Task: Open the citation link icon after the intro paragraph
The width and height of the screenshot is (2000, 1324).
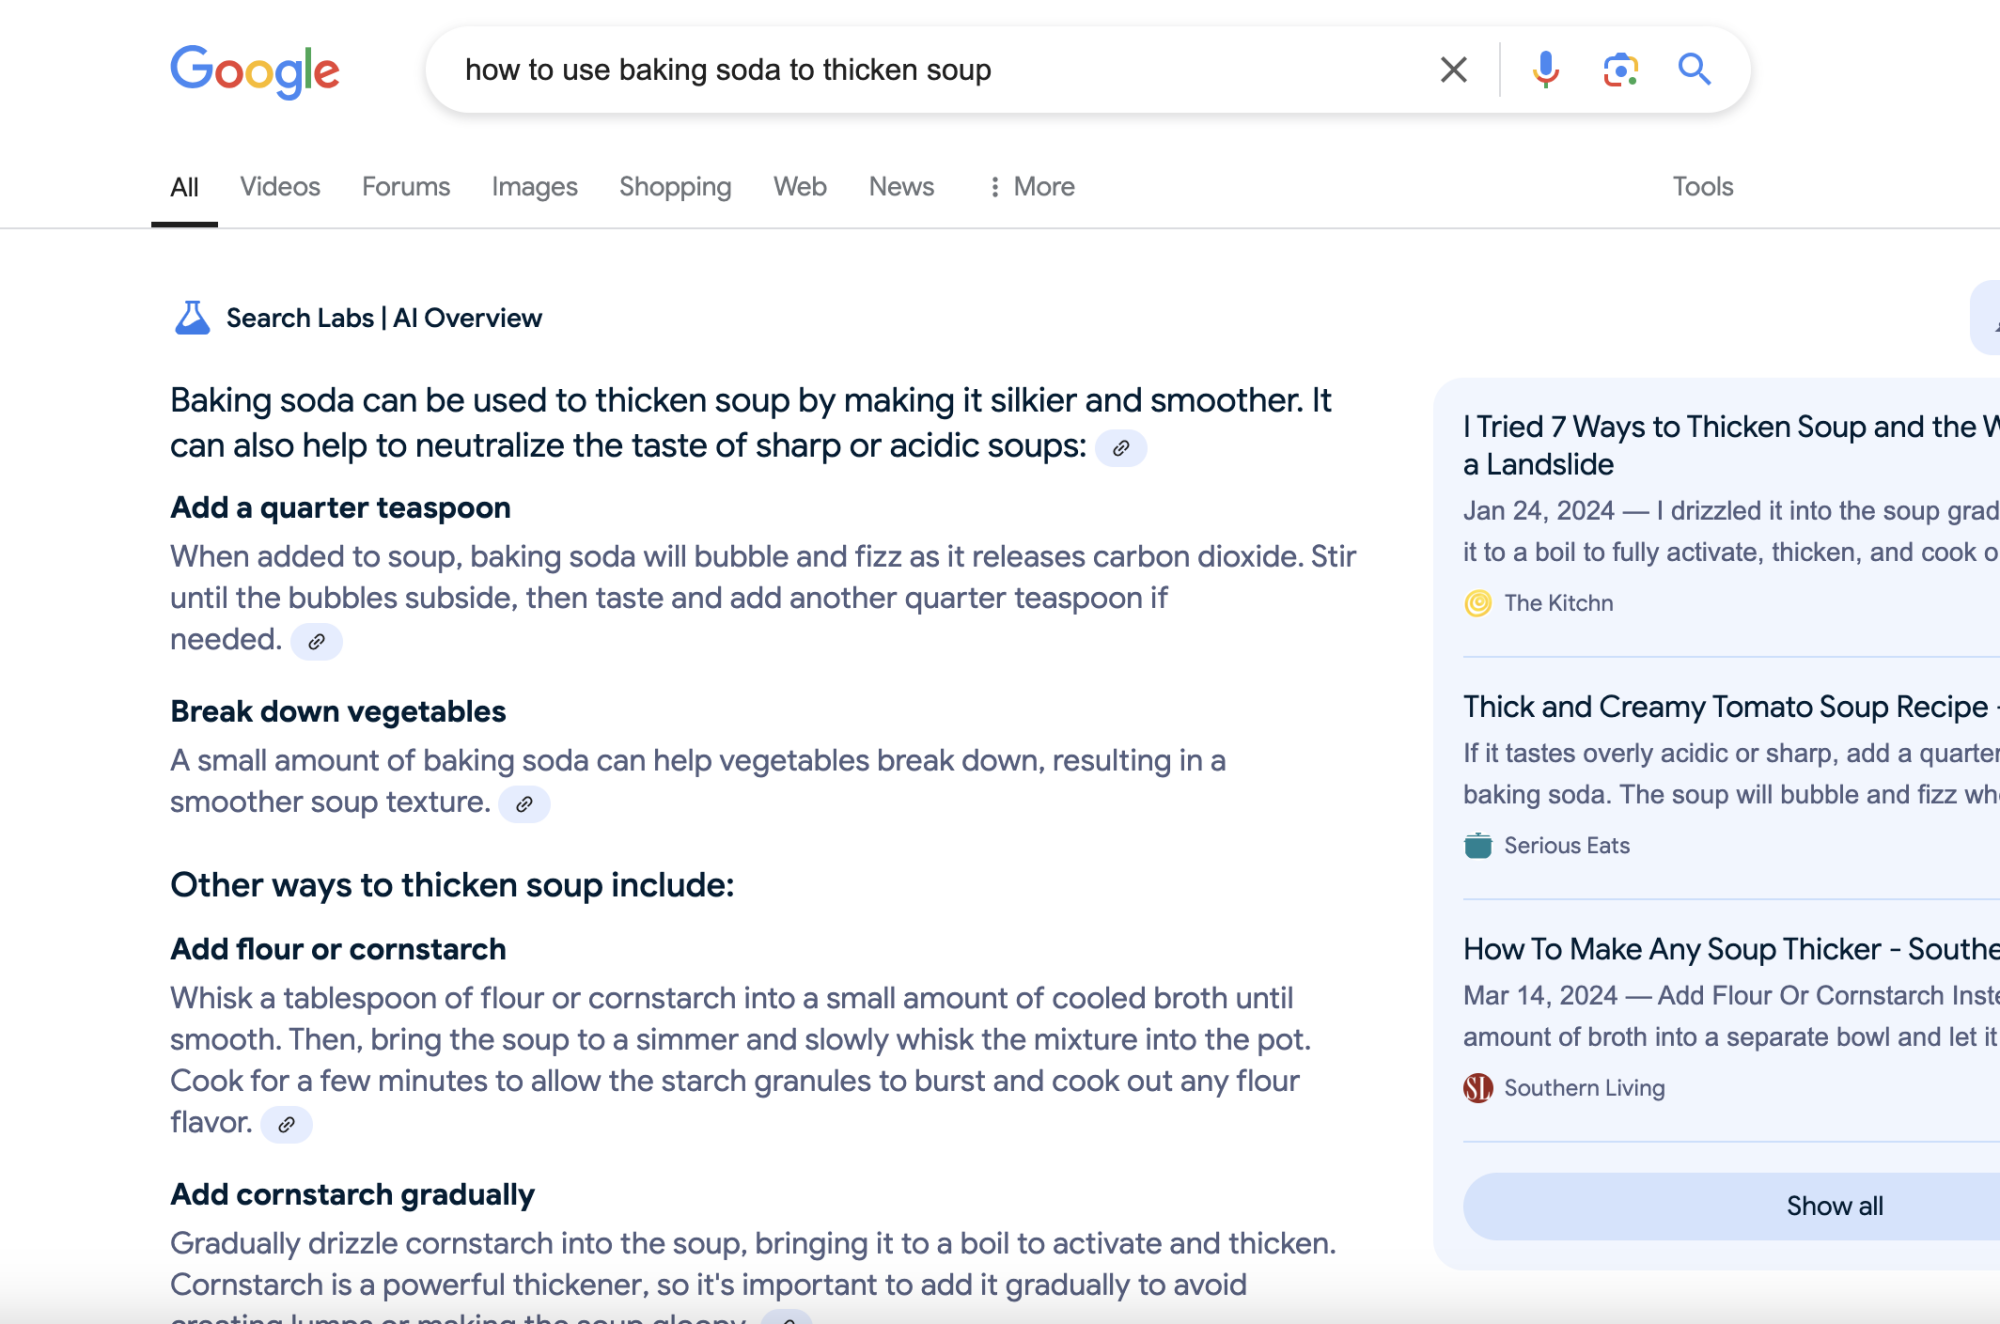Action: coord(1123,449)
